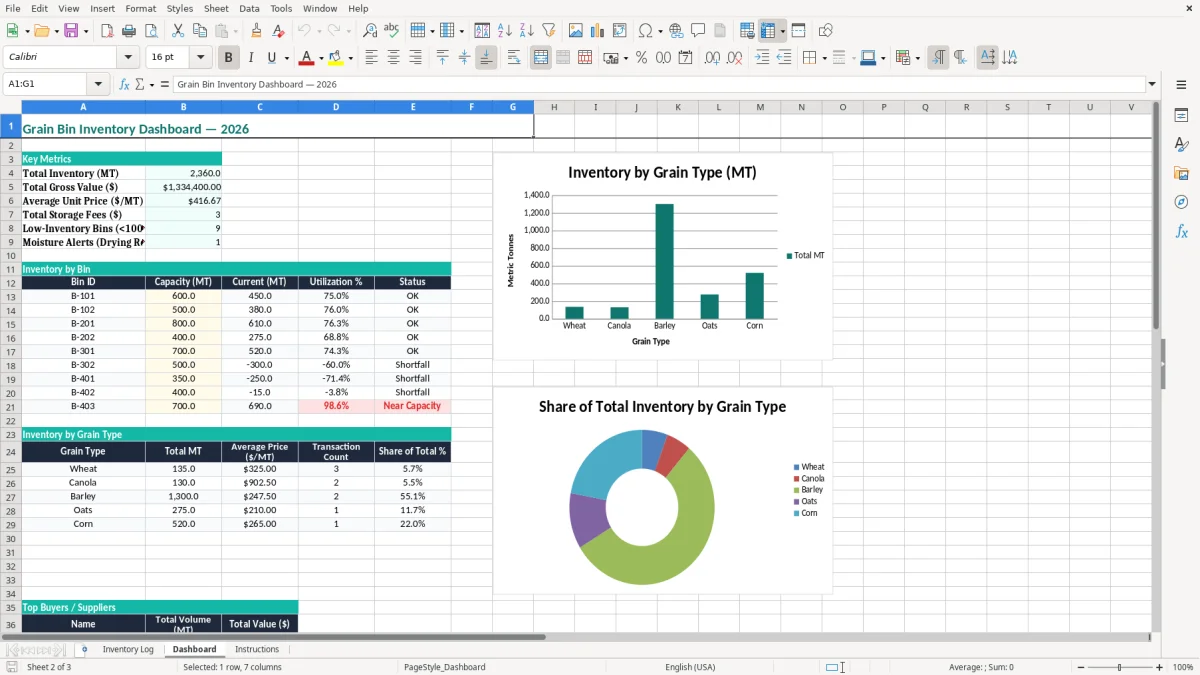Viewport: 1200px width, 675px height.
Task: Expand the Name Box dropdown arrow
Action: pos(98,84)
